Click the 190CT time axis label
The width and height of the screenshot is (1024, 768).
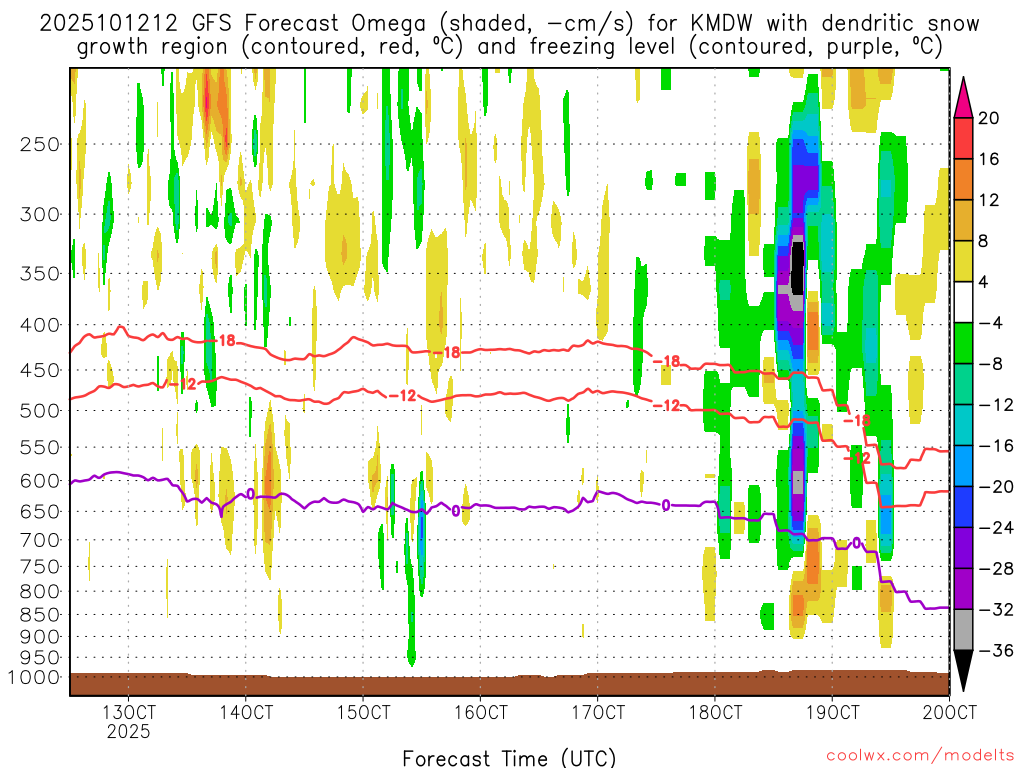pyautogui.click(x=832, y=712)
